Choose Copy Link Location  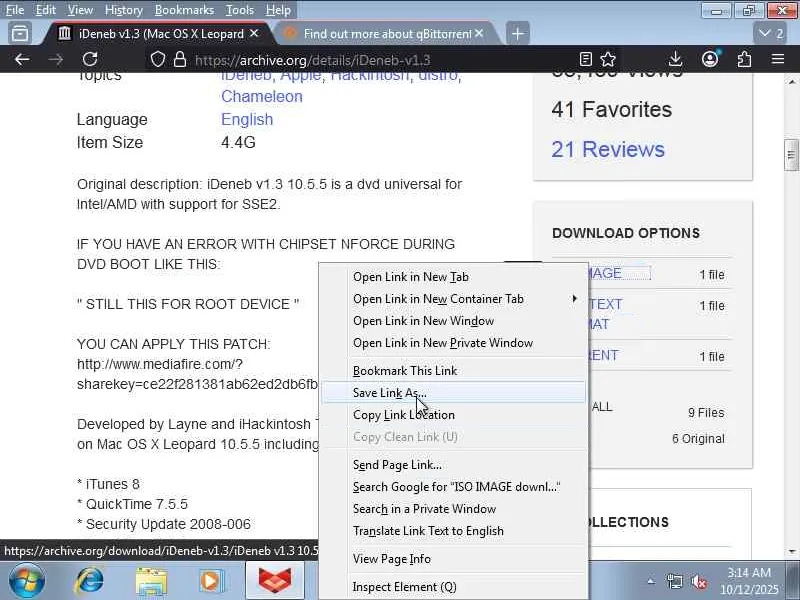coord(454,415)
